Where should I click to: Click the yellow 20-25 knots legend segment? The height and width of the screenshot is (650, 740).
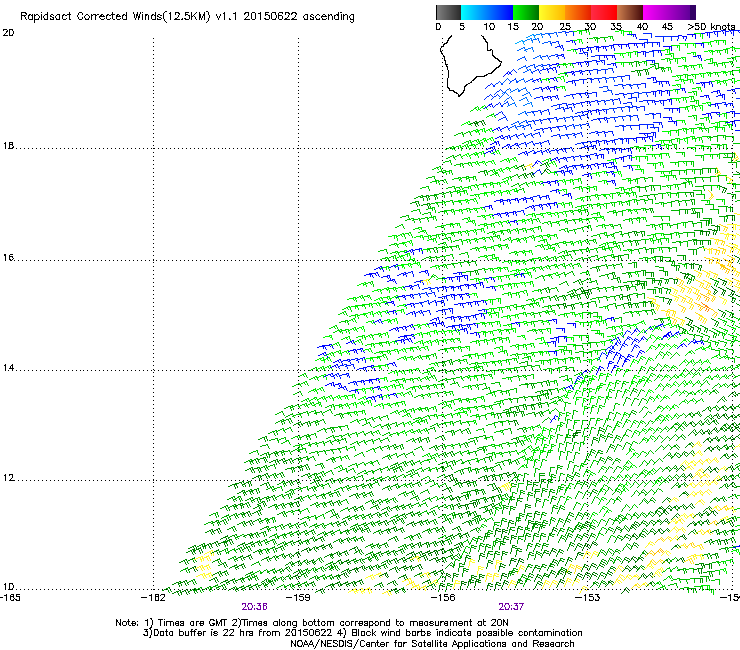tap(552, 12)
